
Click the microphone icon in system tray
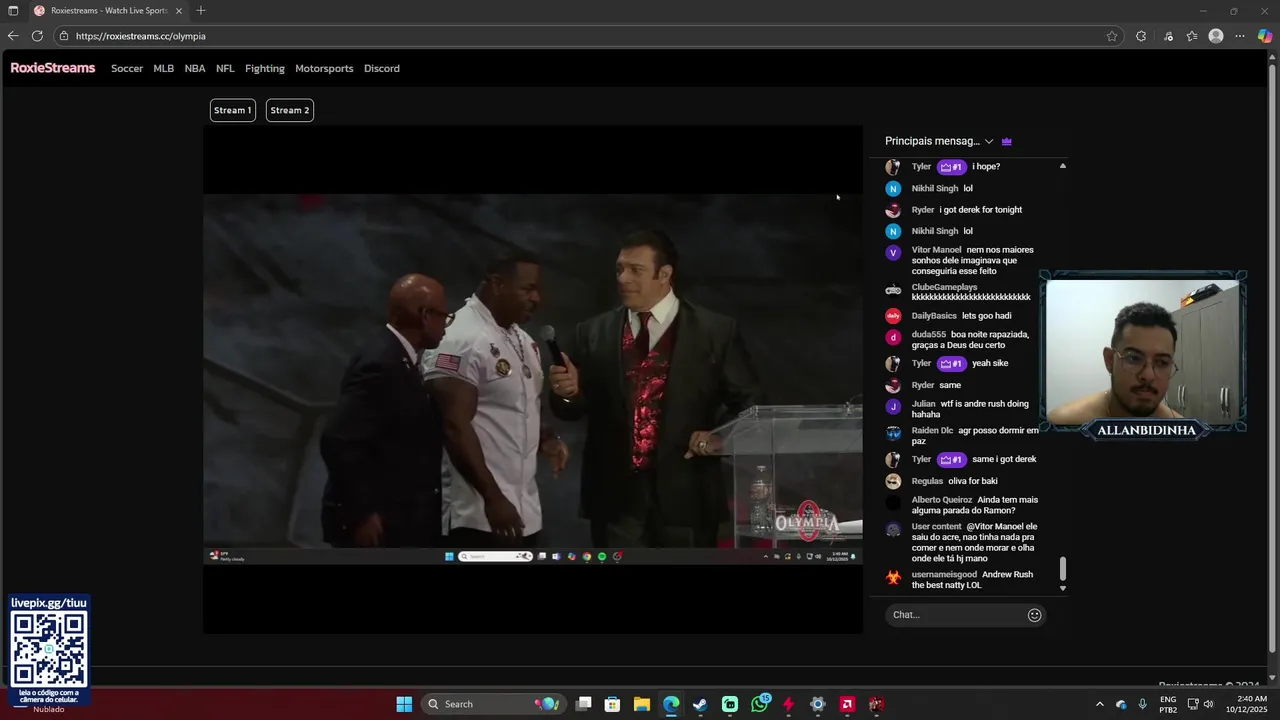(x=1142, y=704)
